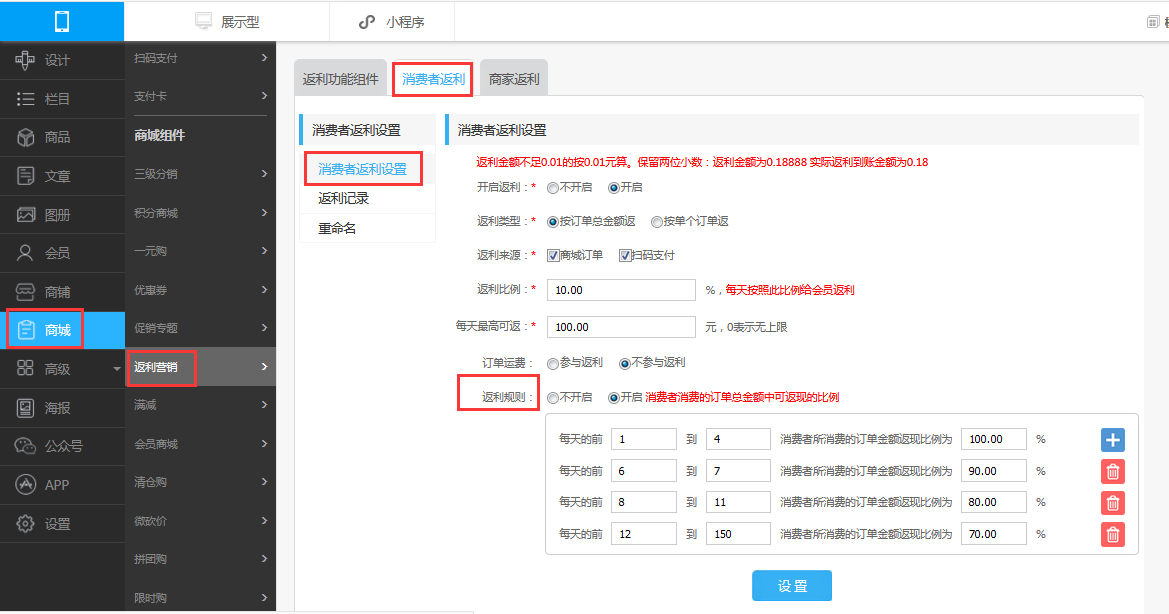This screenshot has height=614, width=1169.
Task: Open 消费者返利设置 left link
Action: [362, 169]
